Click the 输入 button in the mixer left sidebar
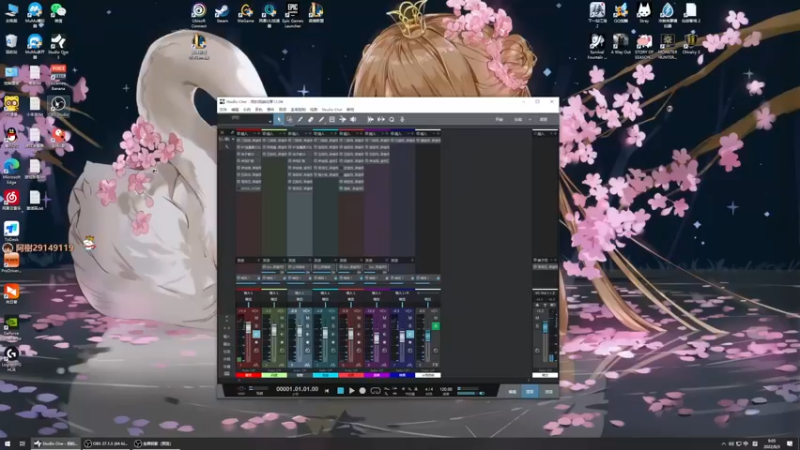The width and height of the screenshot is (800, 450). (227, 337)
